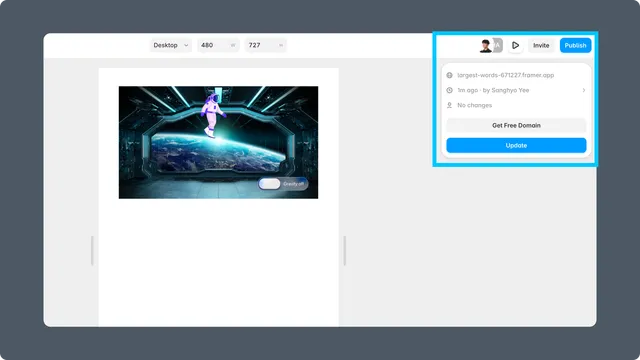Click the icon next to No changes
The width and height of the screenshot is (640, 360).
click(449, 105)
